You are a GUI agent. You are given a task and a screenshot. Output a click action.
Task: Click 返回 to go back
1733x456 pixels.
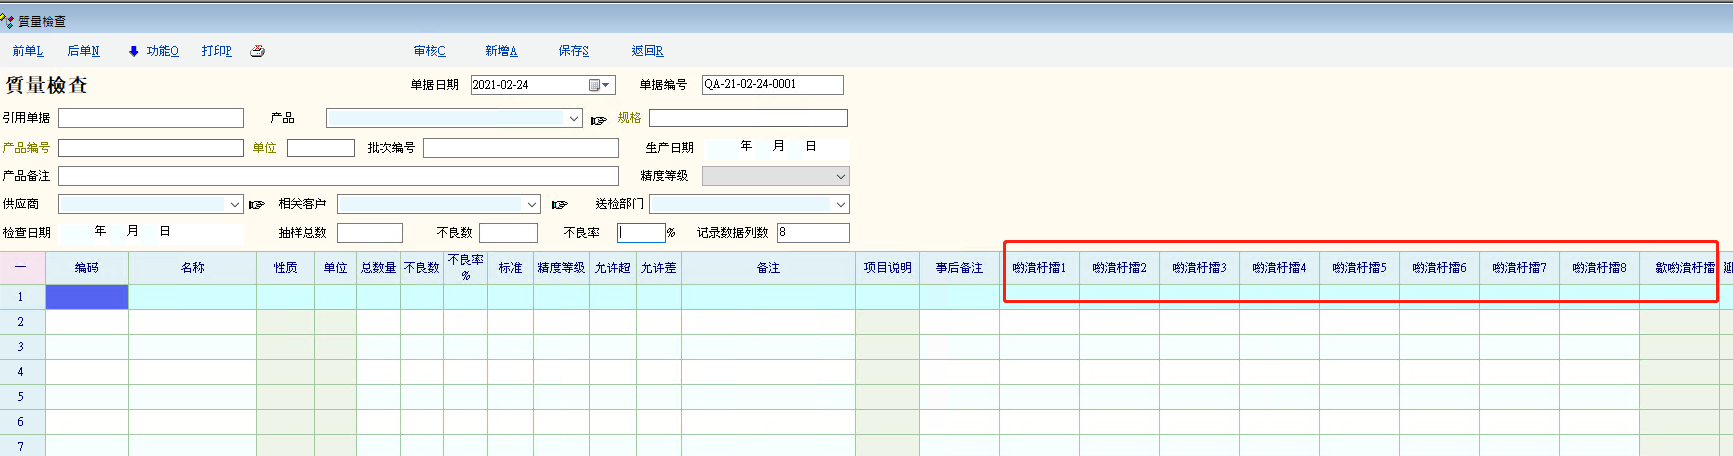point(647,51)
